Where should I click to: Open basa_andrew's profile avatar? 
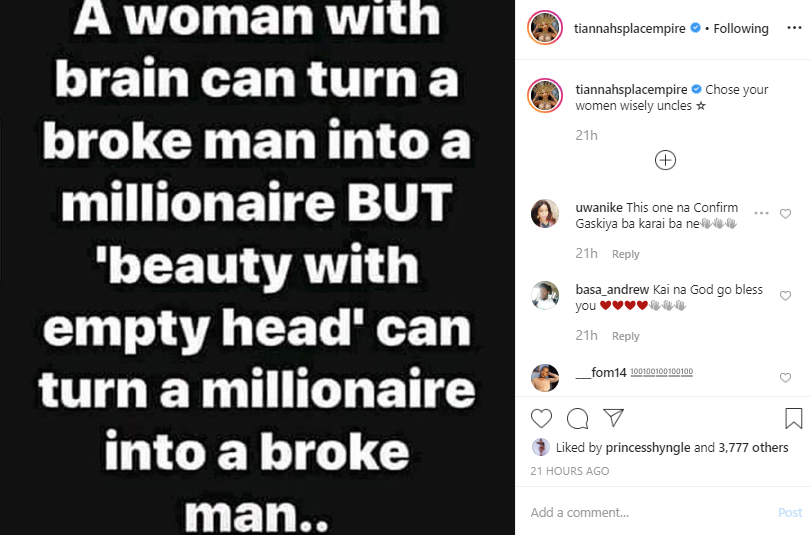[545, 297]
